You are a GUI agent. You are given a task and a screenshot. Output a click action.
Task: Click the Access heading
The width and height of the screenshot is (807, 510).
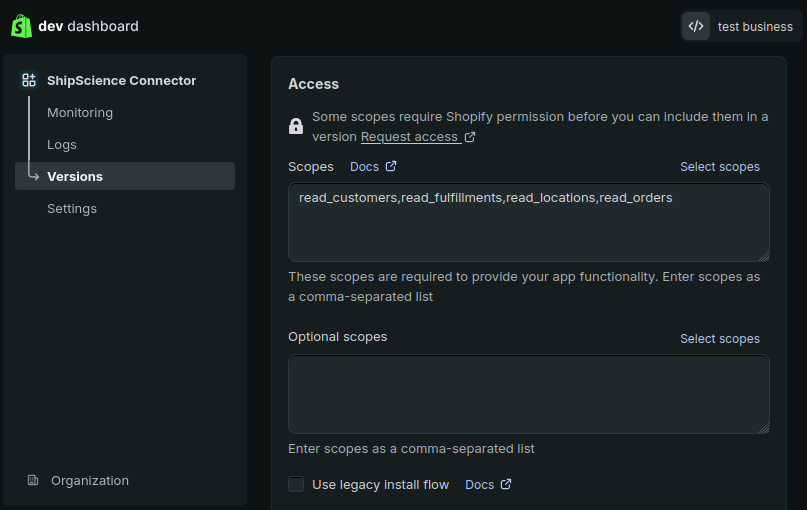click(313, 84)
